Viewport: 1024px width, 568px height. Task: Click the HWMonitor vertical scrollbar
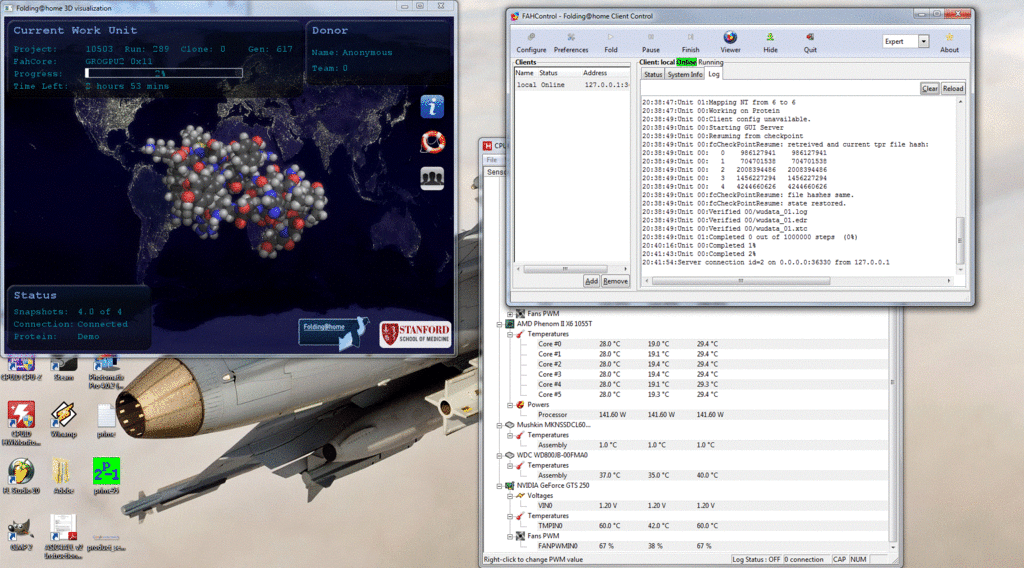pyautogui.click(x=892, y=382)
